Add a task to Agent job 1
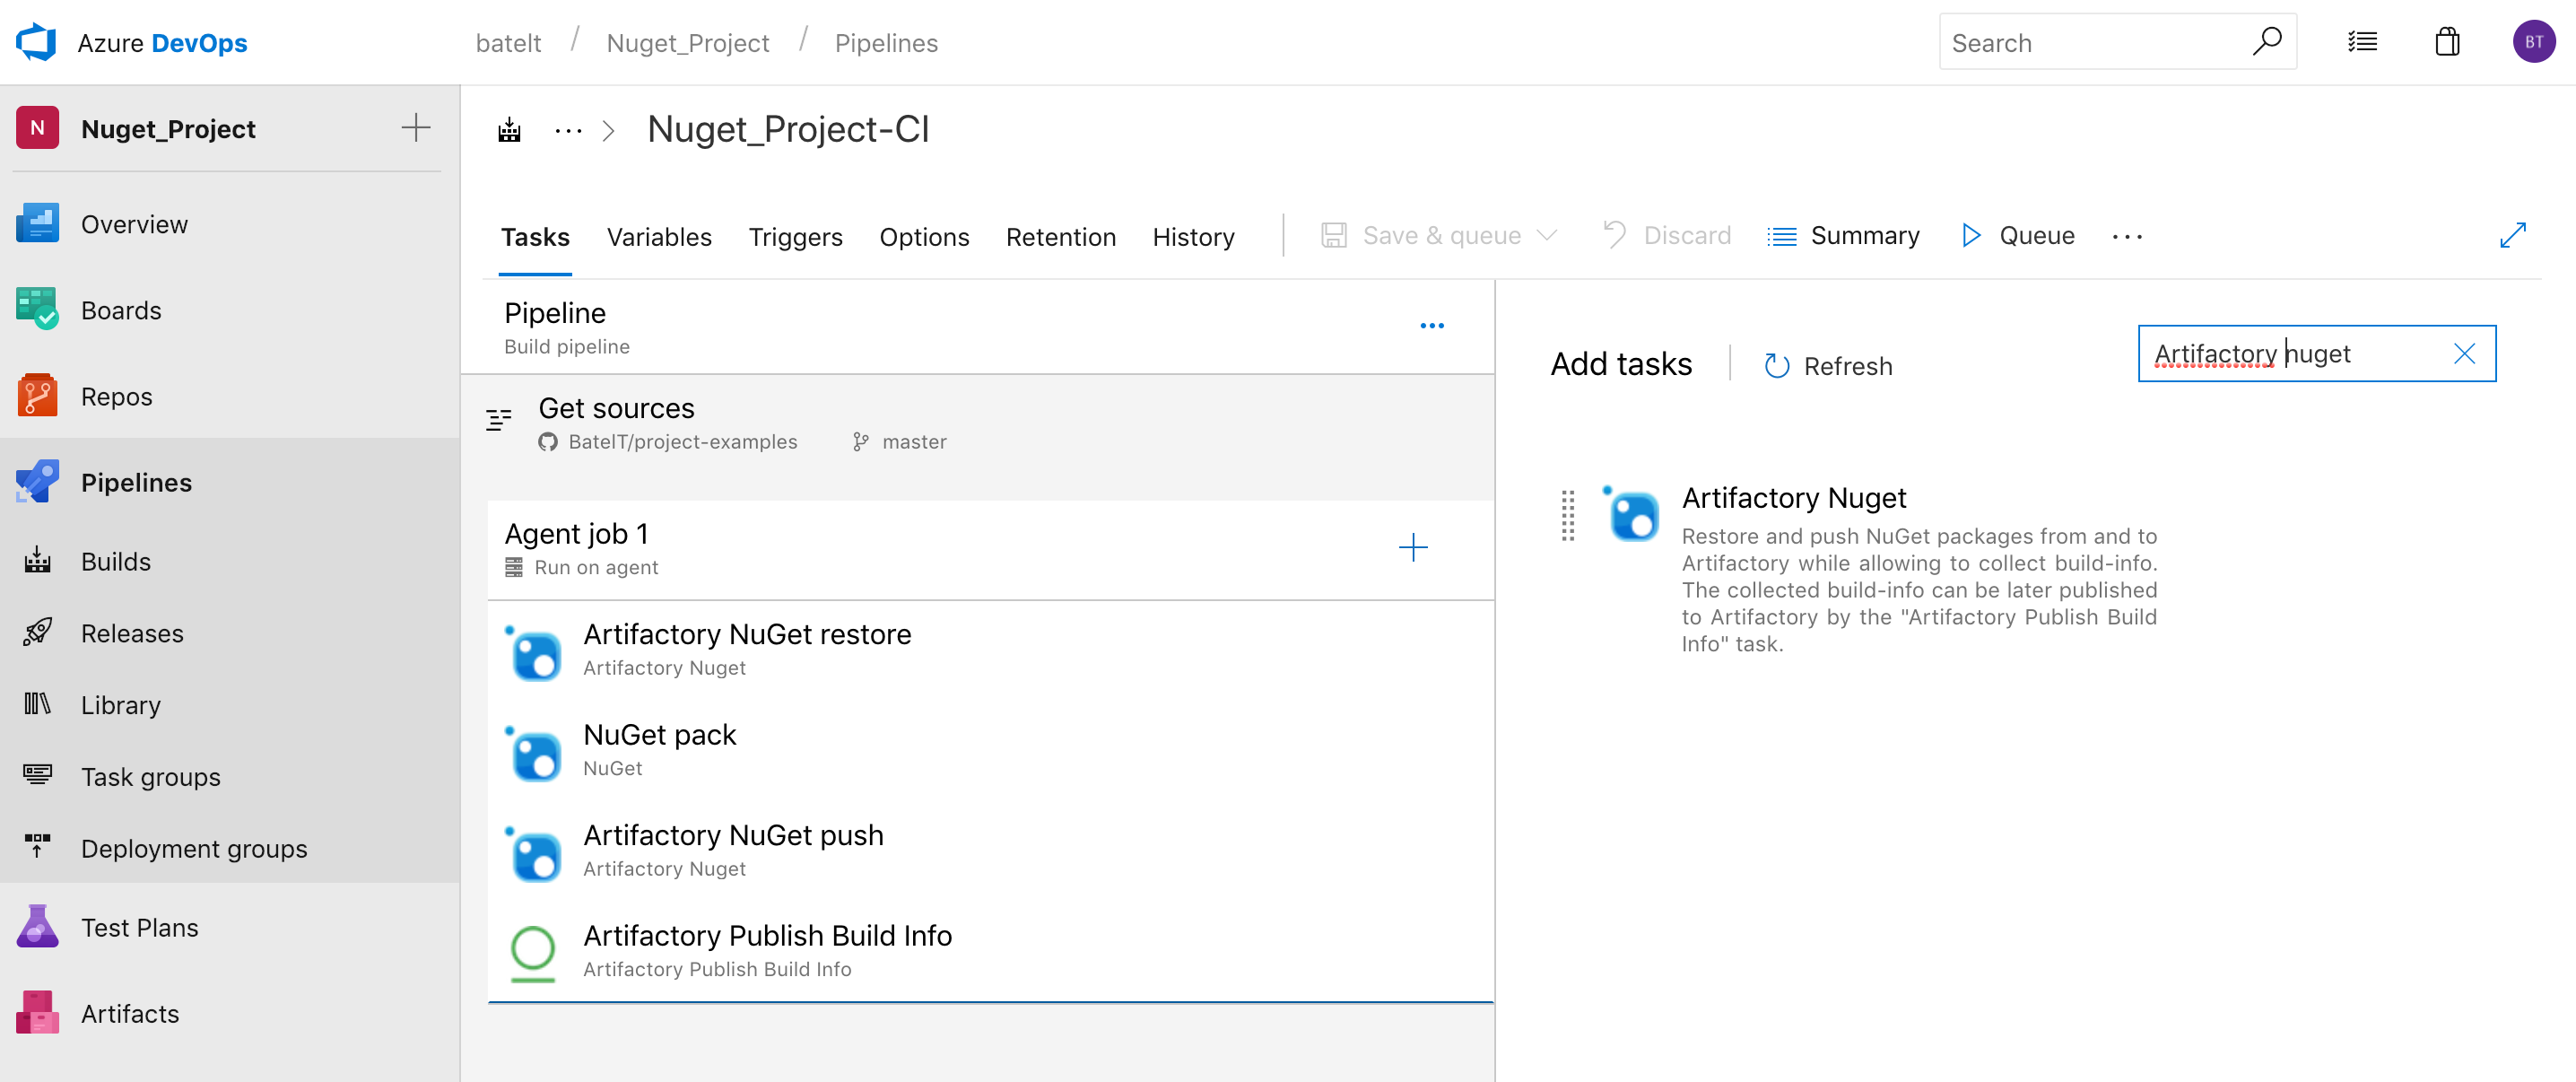This screenshot has width=2576, height=1082. (x=1412, y=547)
